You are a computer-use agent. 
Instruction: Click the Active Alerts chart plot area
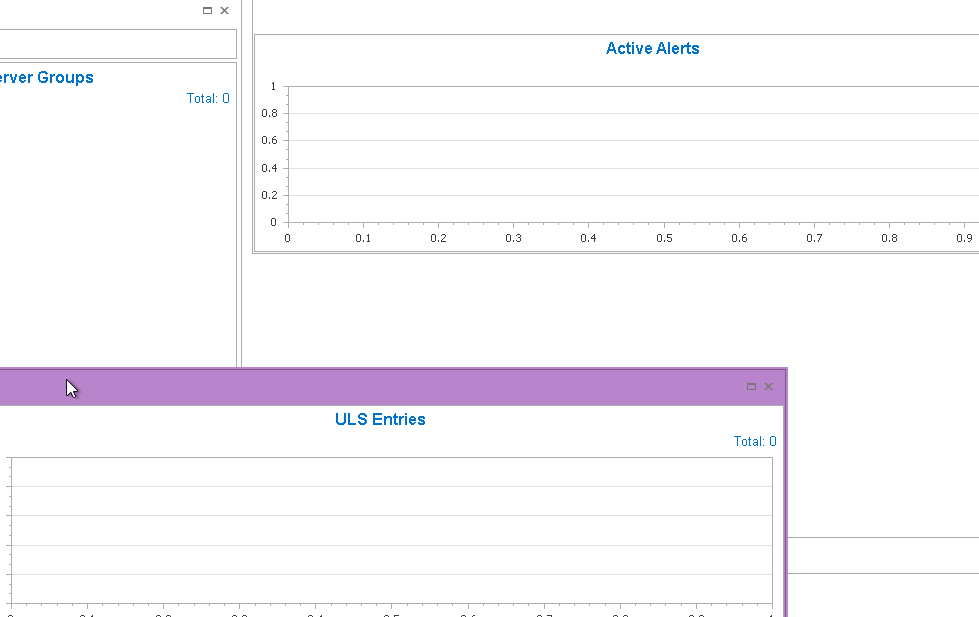(x=633, y=154)
